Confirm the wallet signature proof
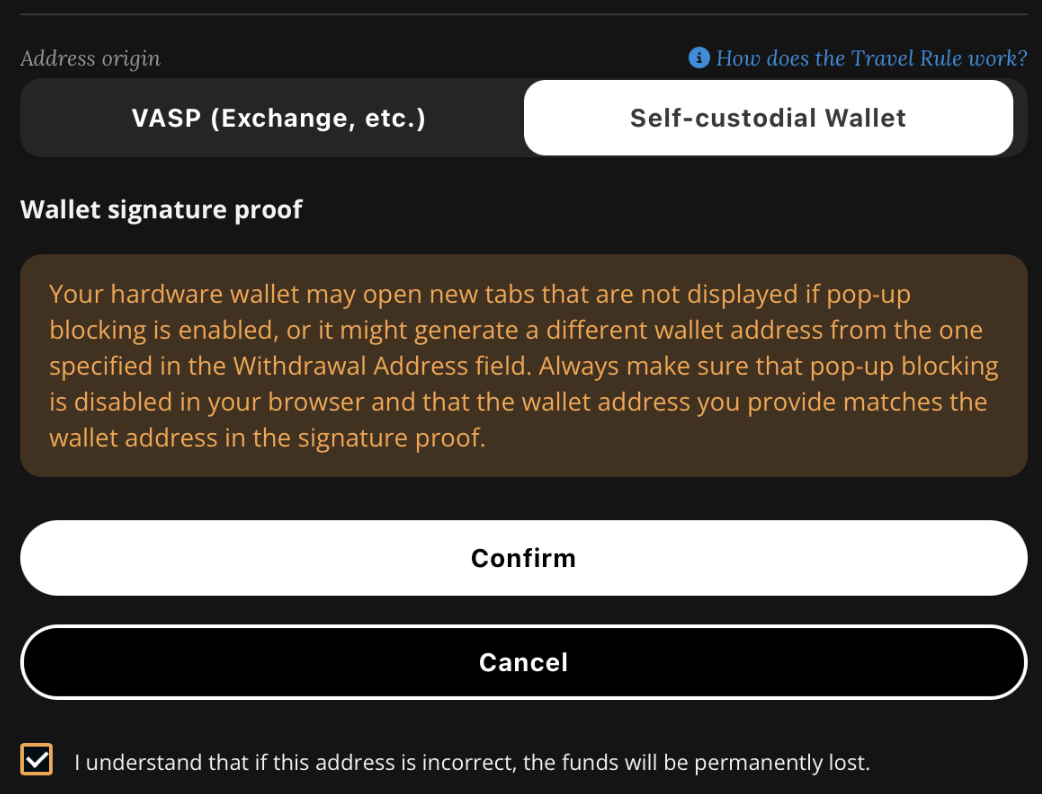This screenshot has height=794, width=1042. click(x=523, y=558)
